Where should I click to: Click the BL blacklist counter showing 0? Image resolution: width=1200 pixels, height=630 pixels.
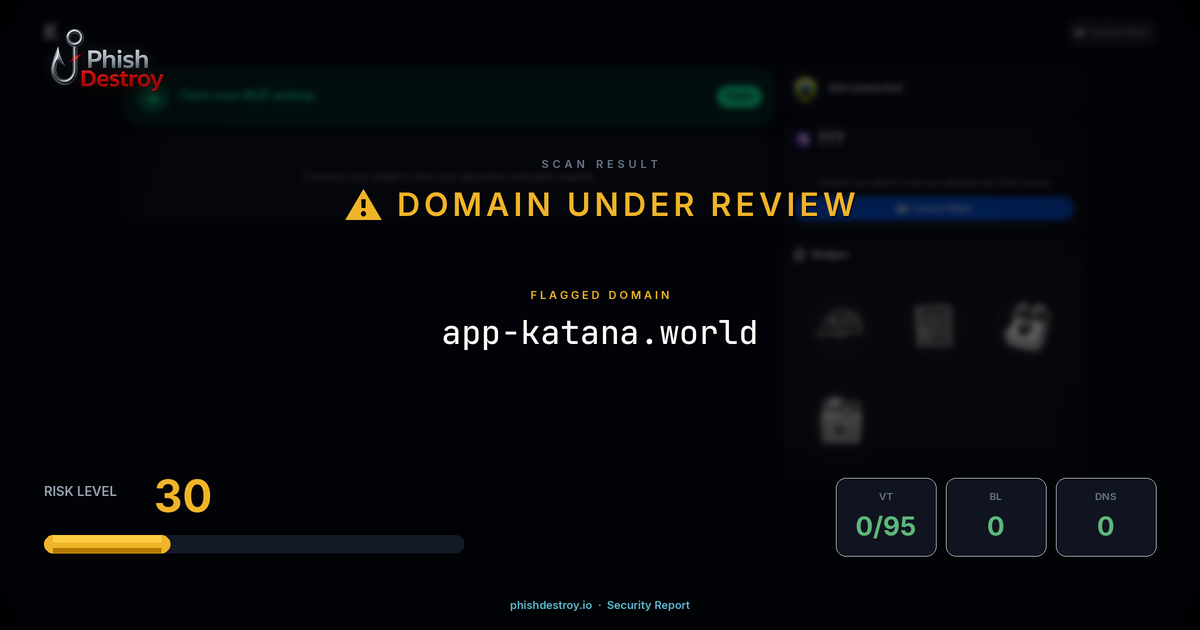(x=996, y=517)
